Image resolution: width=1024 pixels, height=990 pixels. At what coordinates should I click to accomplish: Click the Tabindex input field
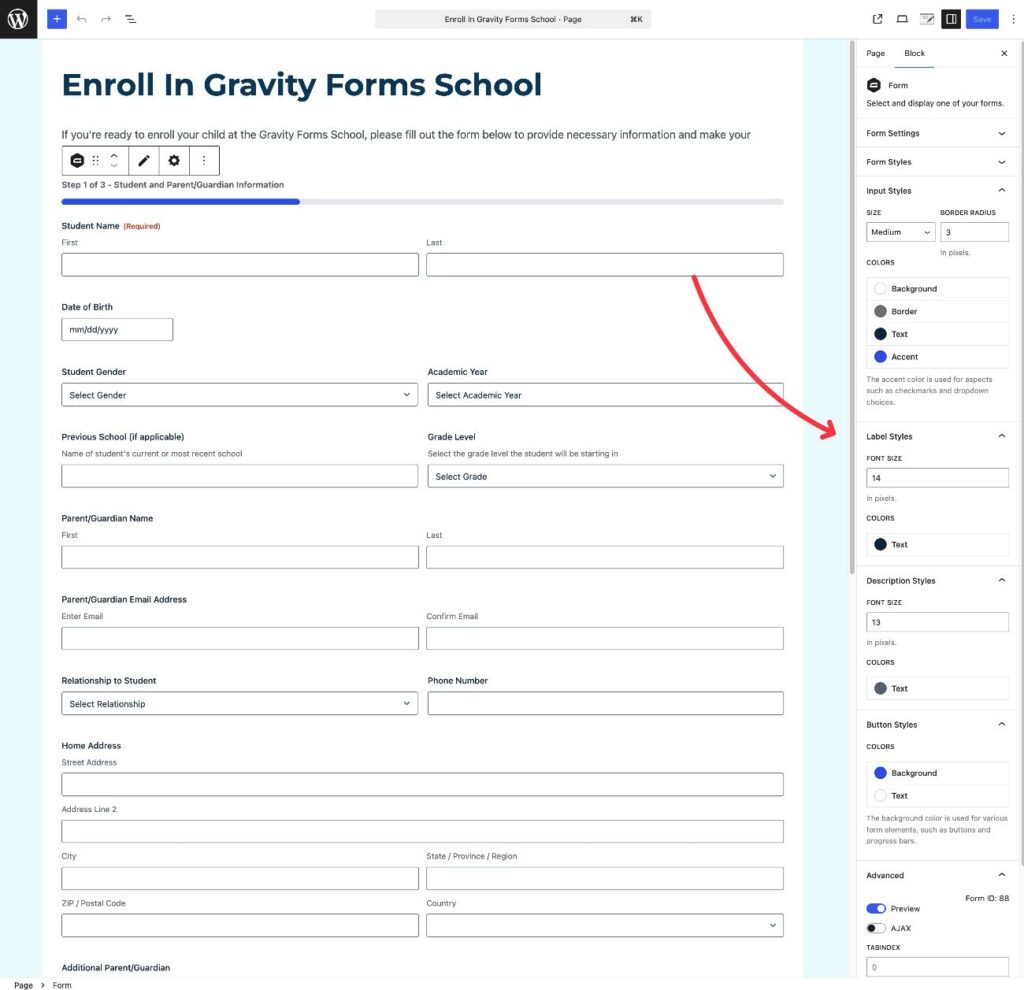[x=937, y=966]
